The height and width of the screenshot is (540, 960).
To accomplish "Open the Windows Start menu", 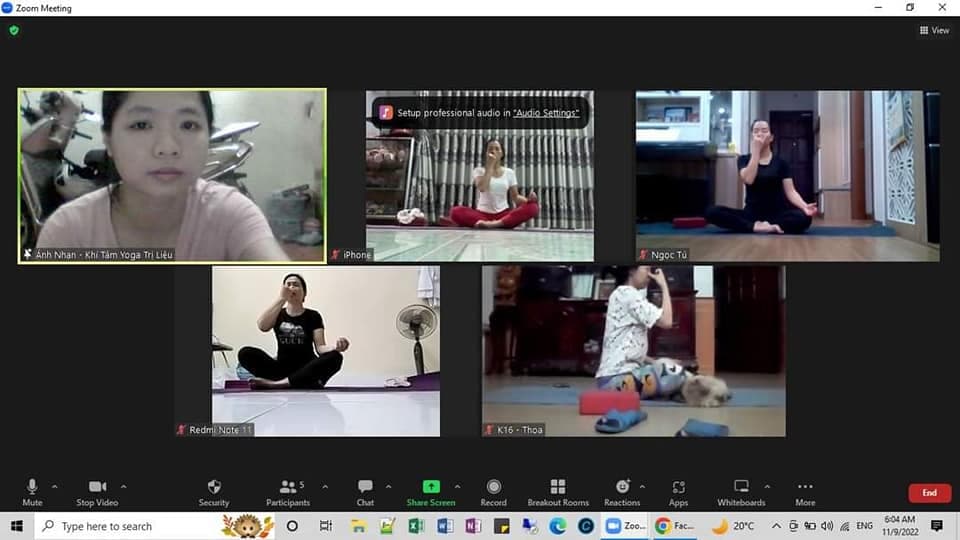I will (17, 526).
